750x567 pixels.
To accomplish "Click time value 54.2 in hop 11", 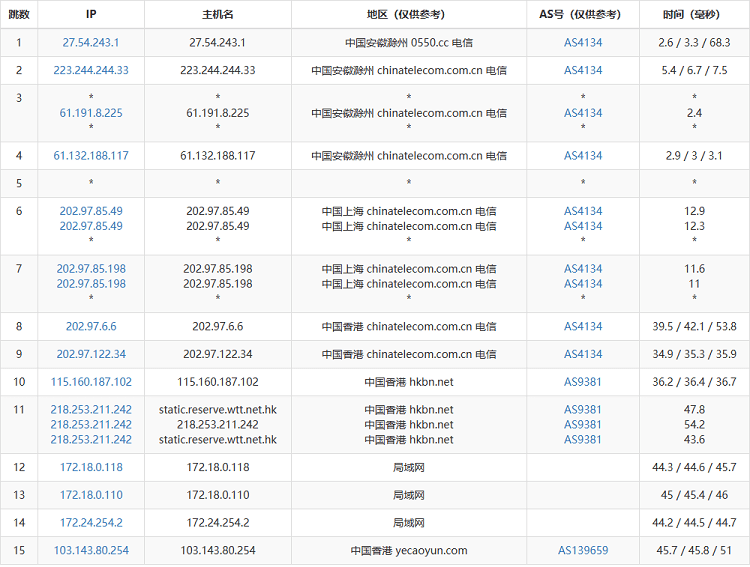I will click(x=694, y=424).
